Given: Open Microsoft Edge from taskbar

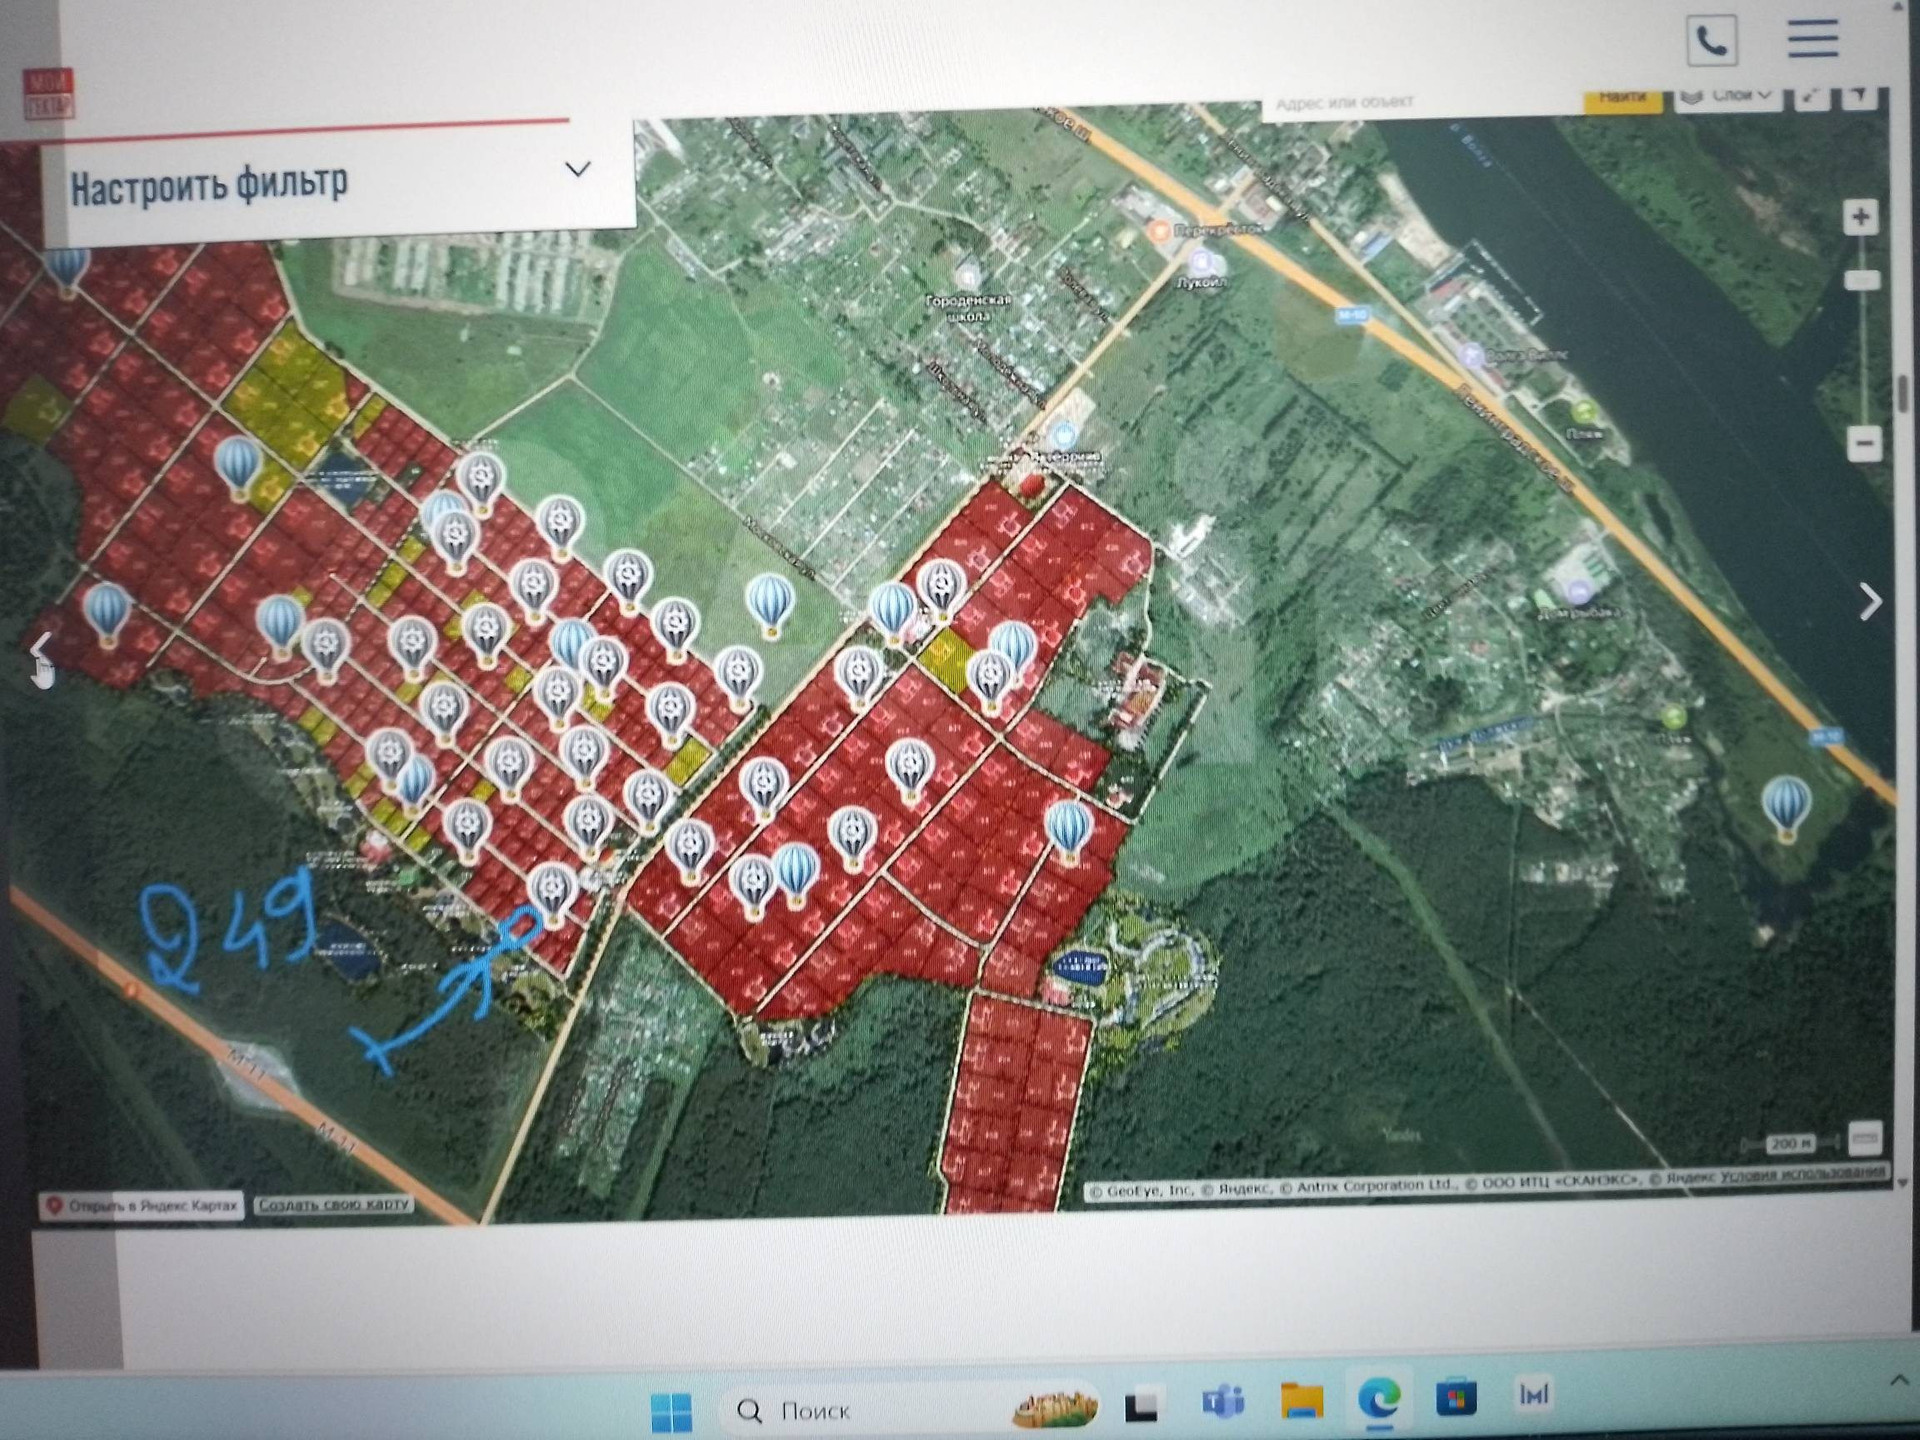Looking at the screenshot, I should pyautogui.click(x=1379, y=1398).
